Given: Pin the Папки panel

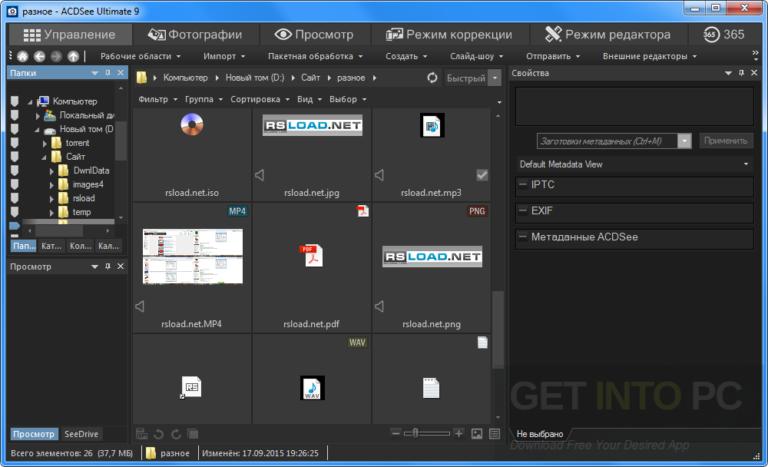Looking at the screenshot, I should [108, 73].
